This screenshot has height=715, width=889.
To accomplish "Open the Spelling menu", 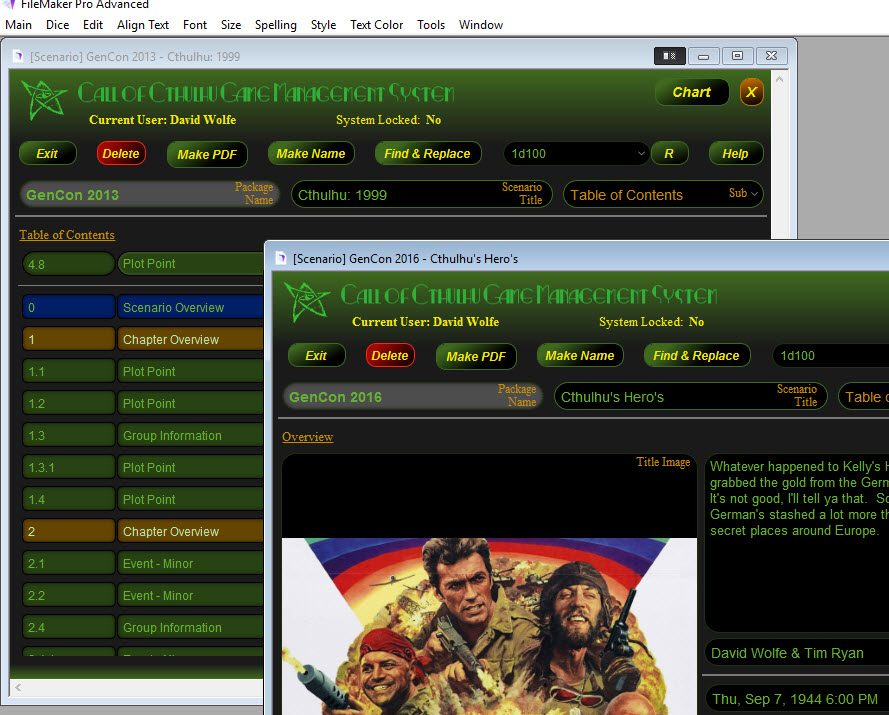I will pyautogui.click(x=276, y=25).
